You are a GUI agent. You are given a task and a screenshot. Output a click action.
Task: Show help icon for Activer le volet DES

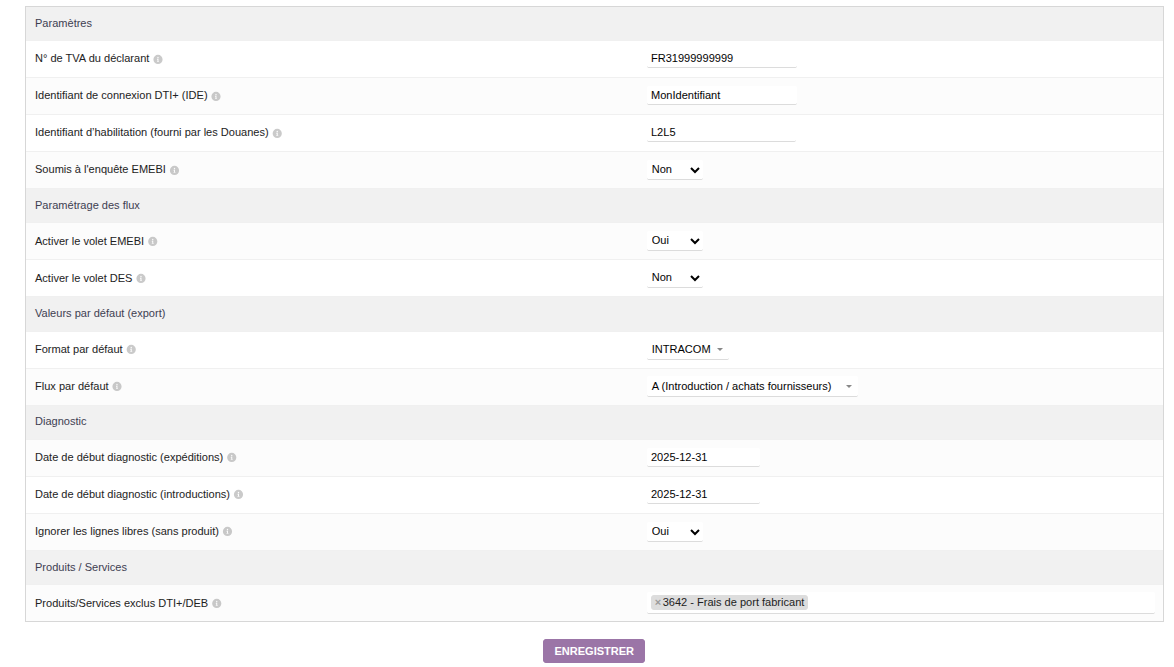pyautogui.click(x=141, y=278)
